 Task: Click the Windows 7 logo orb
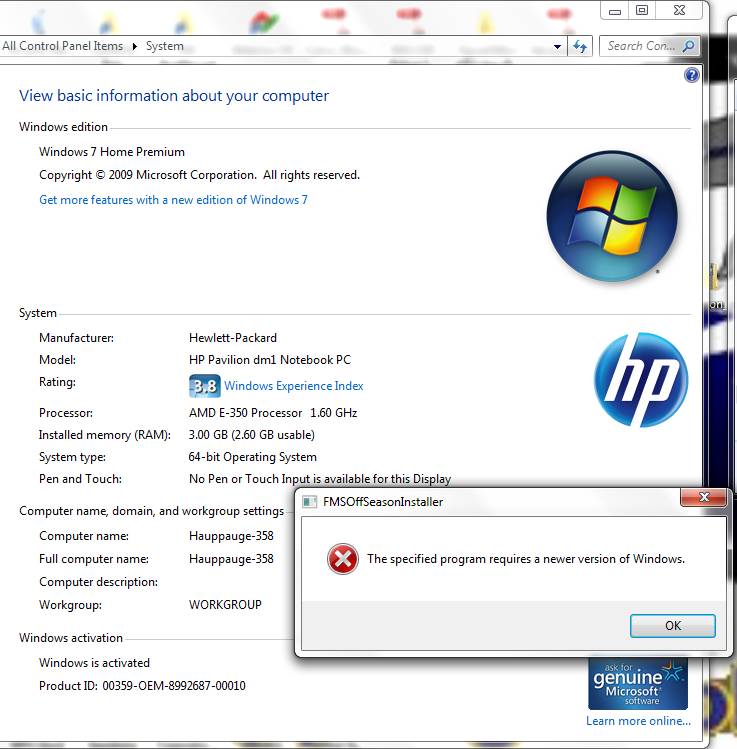[x=611, y=216]
